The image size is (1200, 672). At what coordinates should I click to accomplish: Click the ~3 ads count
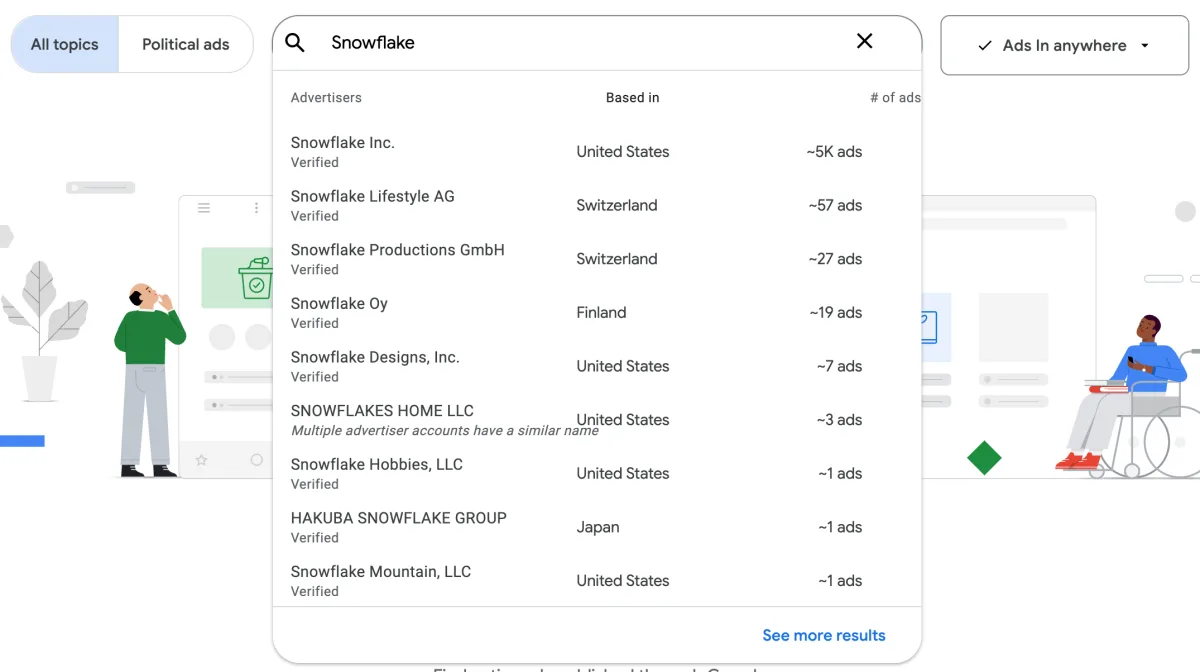839,420
